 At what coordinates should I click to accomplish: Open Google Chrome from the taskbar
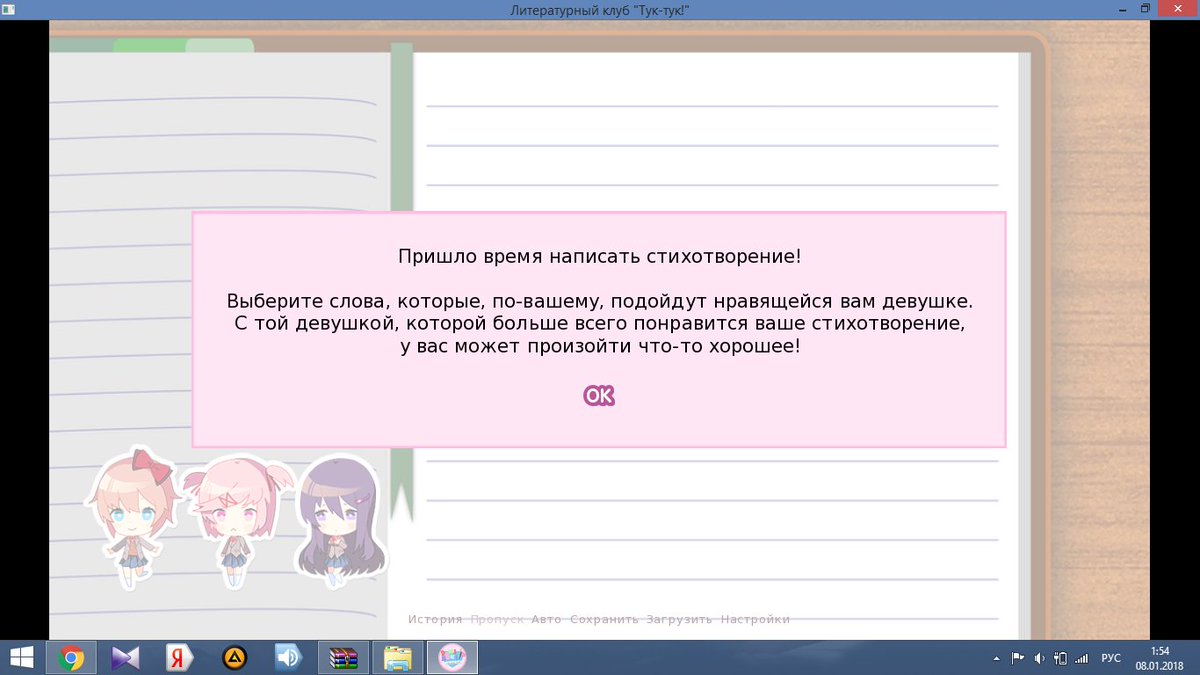point(71,657)
